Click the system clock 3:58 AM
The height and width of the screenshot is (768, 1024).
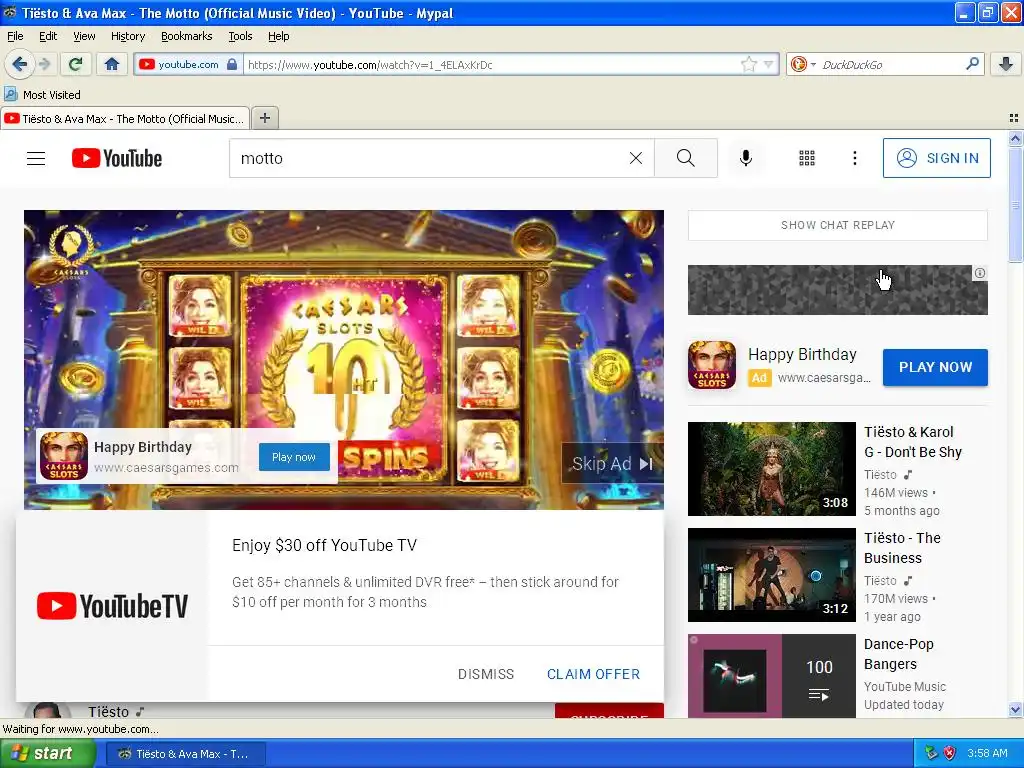tap(987, 753)
